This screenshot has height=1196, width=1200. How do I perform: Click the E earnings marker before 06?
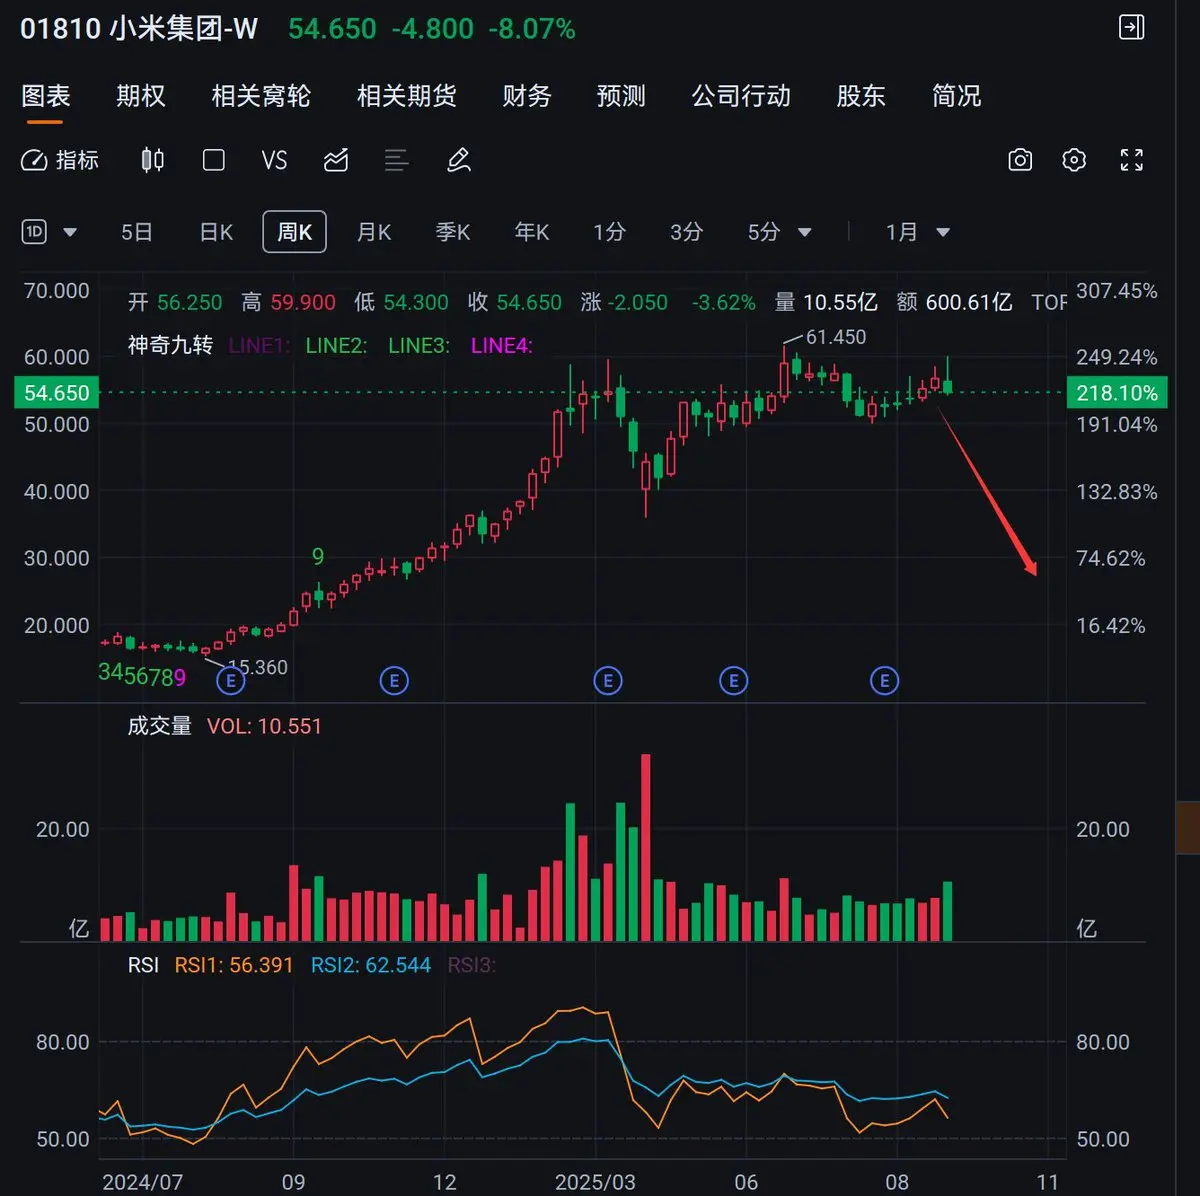point(734,681)
